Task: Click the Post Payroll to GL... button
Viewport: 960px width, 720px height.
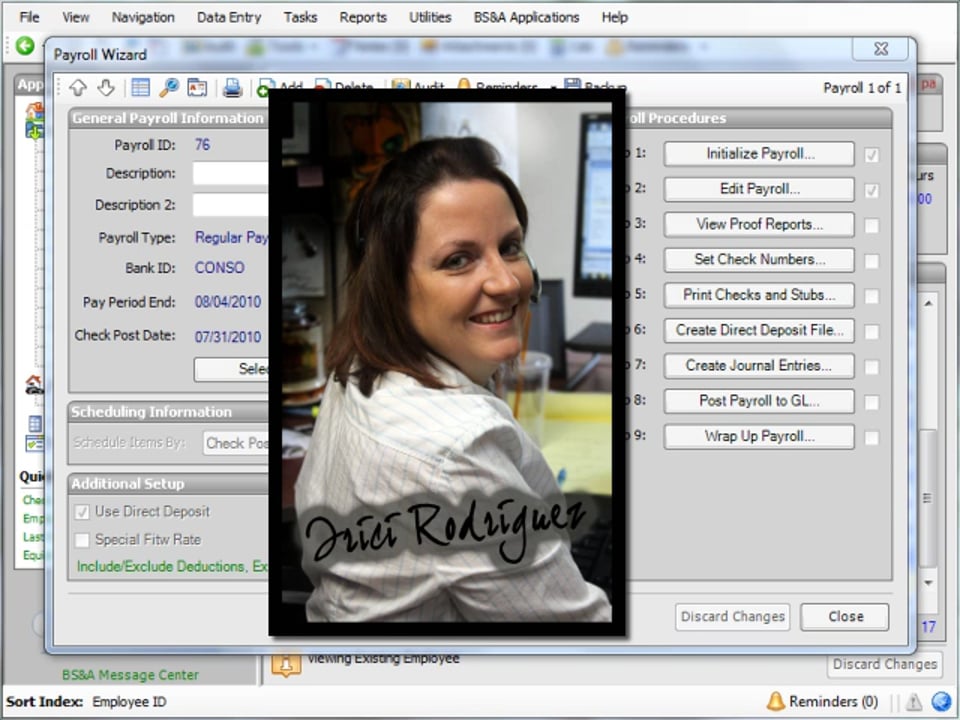Action: pyautogui.click(x=759, y=401)
